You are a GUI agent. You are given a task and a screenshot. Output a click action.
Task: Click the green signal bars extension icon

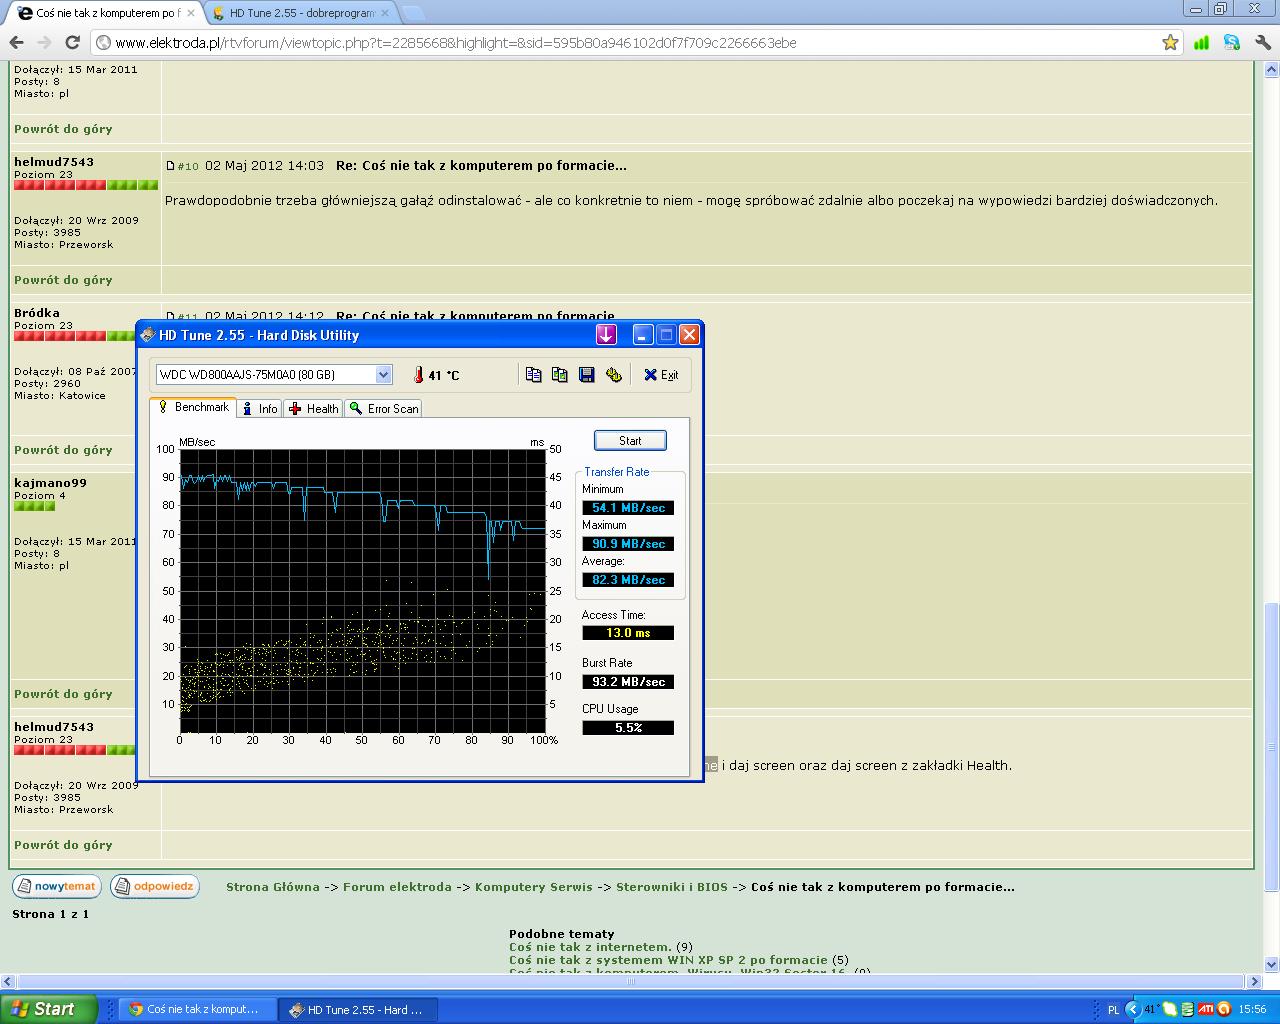point(1202,42)
